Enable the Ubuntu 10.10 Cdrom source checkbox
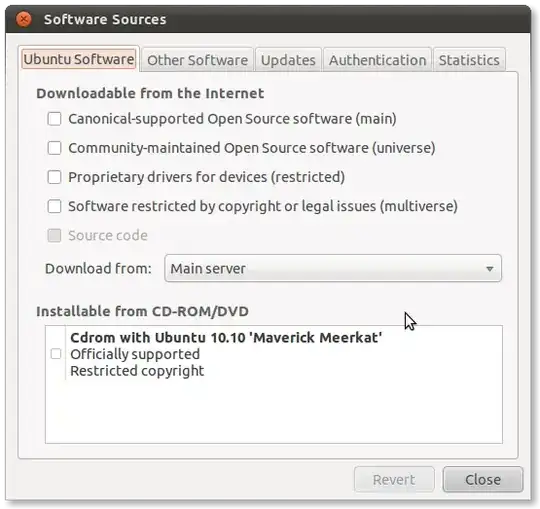Screen dimensions: 540x509 (56, 354)
